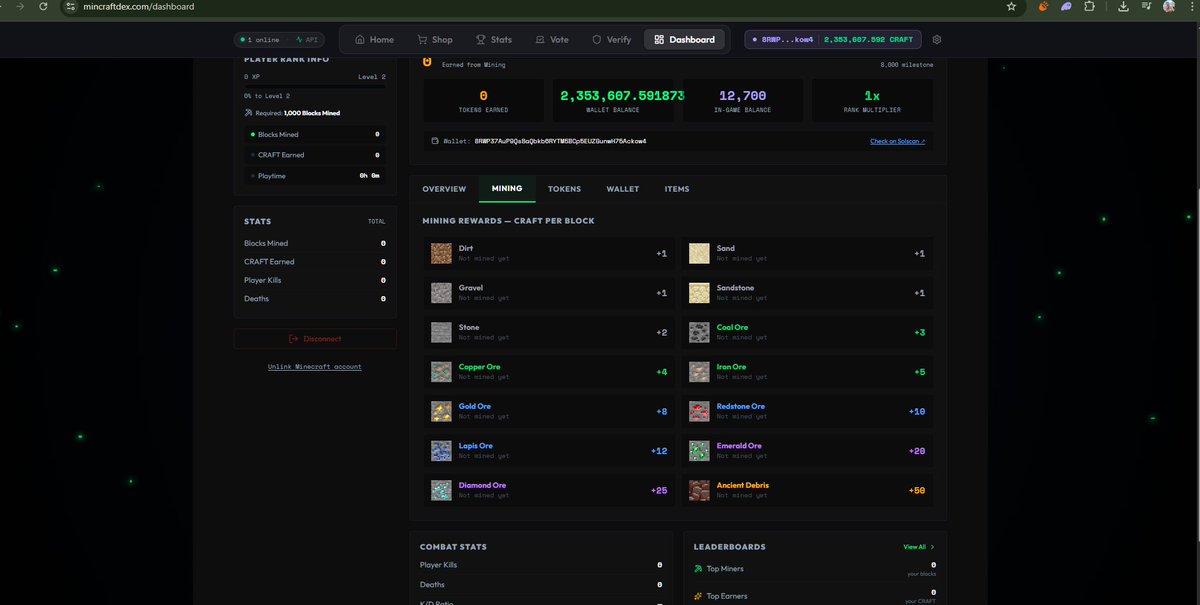Click the Required 1,000 Blocks Mined text
Image resolution: width=1200 pixels, height=605 pixels.
(296, 113)
